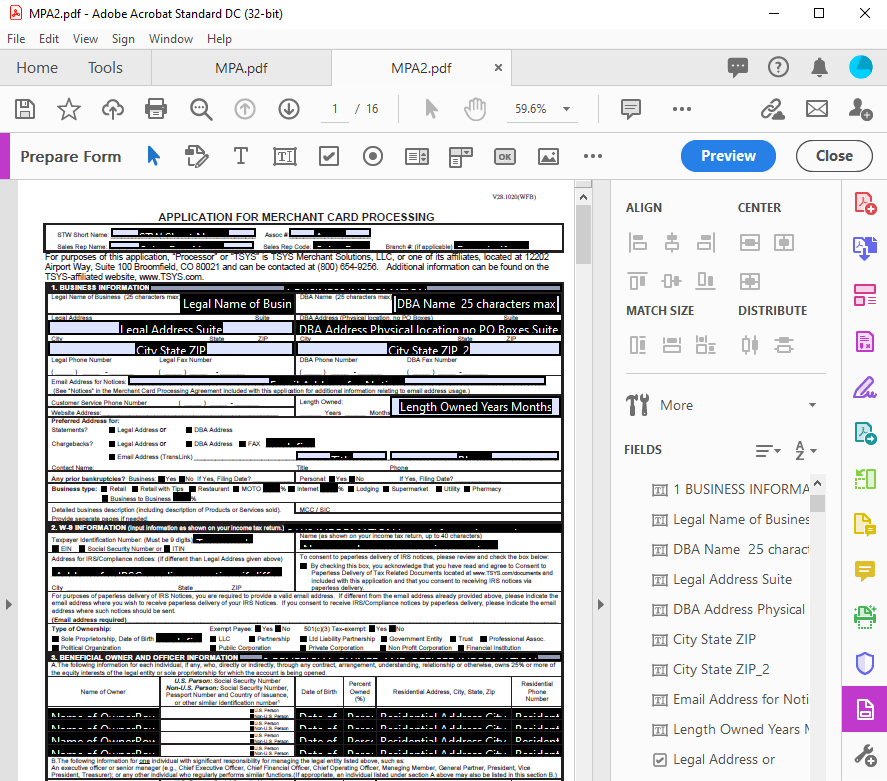Expand the left navigation pane arrow

tap(8, 605)
